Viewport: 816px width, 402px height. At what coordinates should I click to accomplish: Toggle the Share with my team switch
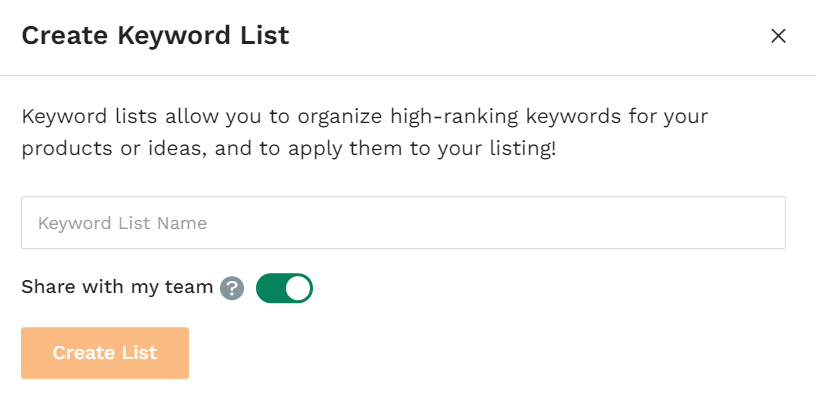[284, 288]
